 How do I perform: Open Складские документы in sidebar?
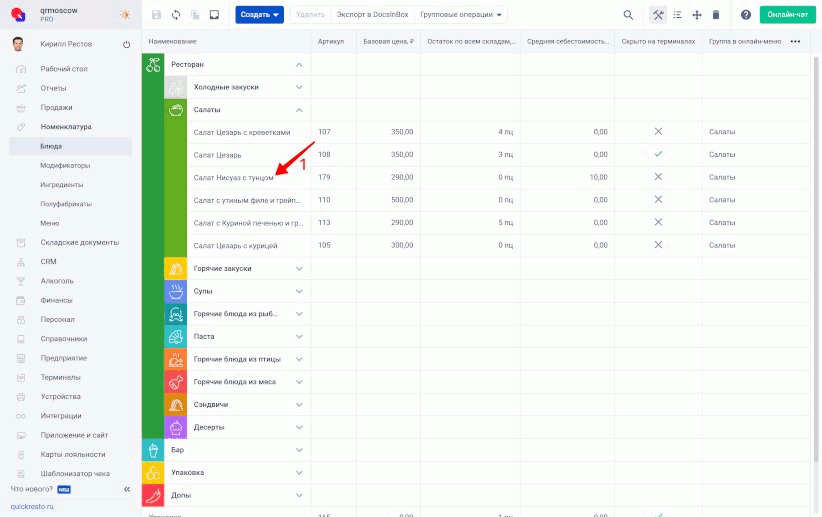[80, 242]
